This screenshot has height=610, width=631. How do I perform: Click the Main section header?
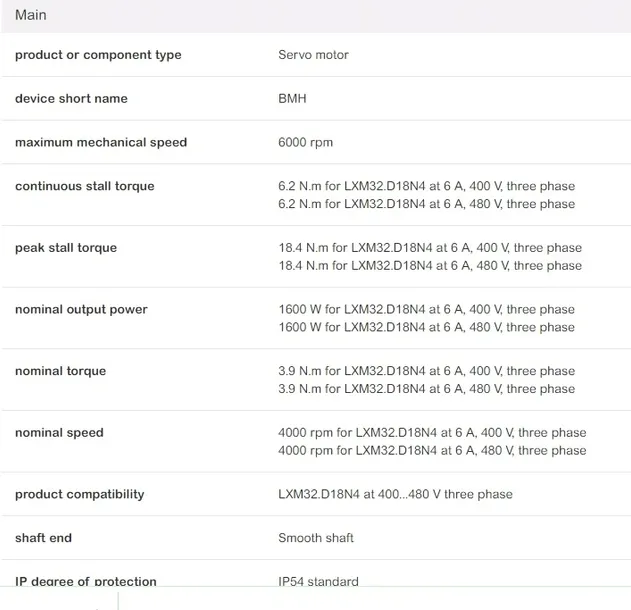tap(31, 15)
